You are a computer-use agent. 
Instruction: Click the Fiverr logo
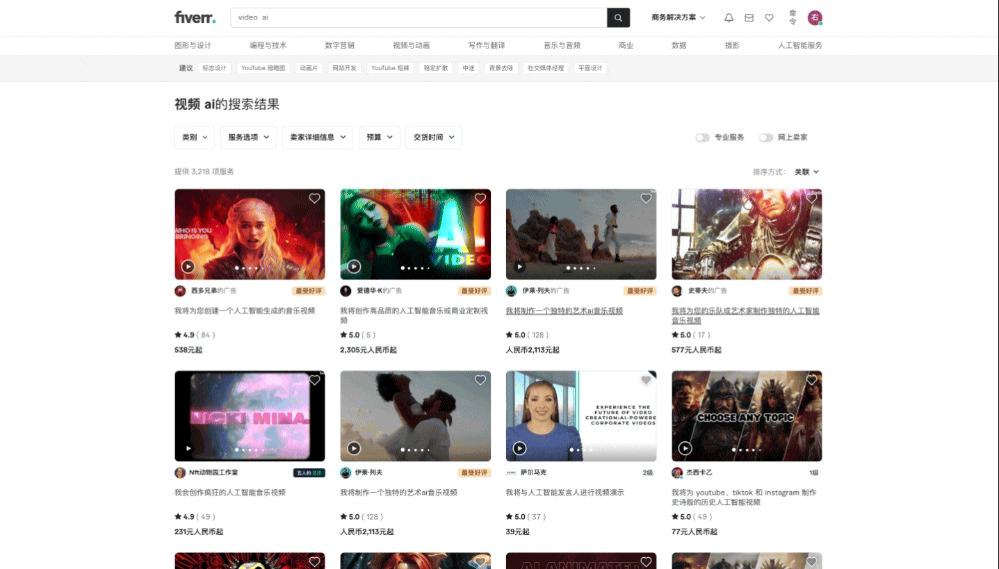194,17
